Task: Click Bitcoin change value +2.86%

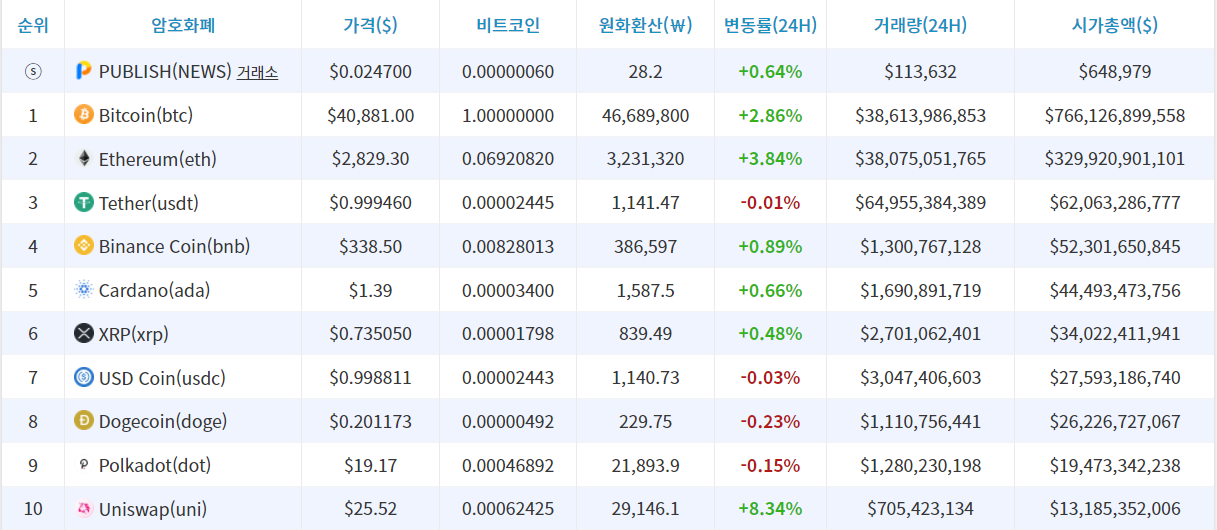Action: pos(770,116)
